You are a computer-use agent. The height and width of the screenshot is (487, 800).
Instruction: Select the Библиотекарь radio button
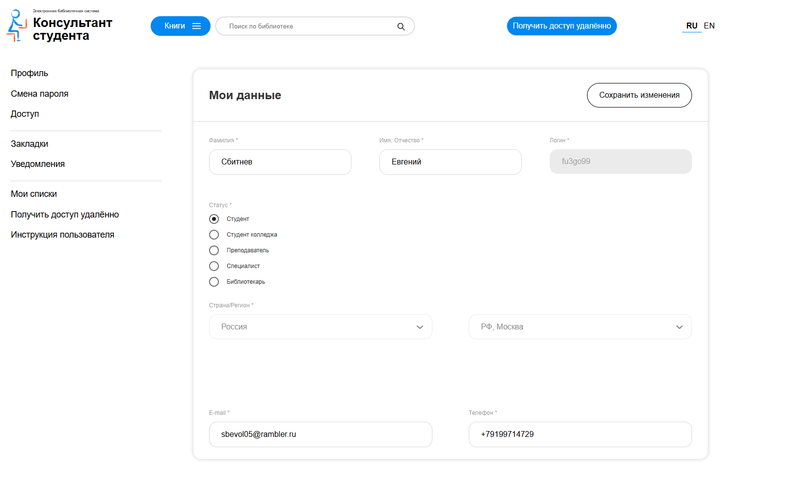[214, 282]
